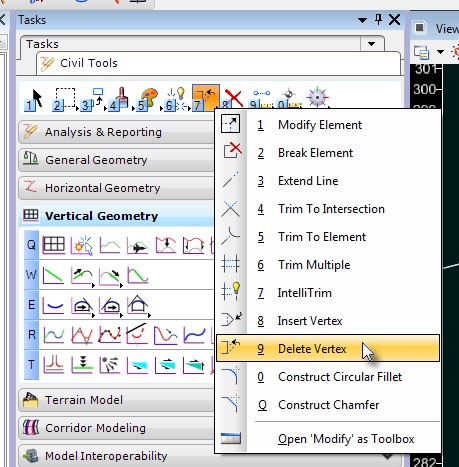The image size is (459, 467).
Task: Click the color palette Change Attributes icon
Action: [x=148, y=99]
